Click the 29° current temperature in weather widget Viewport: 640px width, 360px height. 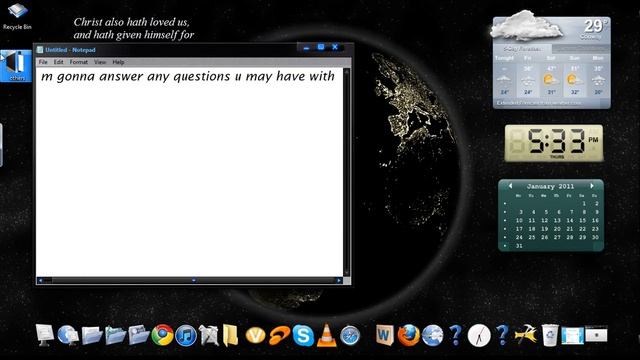click(594, 26)
